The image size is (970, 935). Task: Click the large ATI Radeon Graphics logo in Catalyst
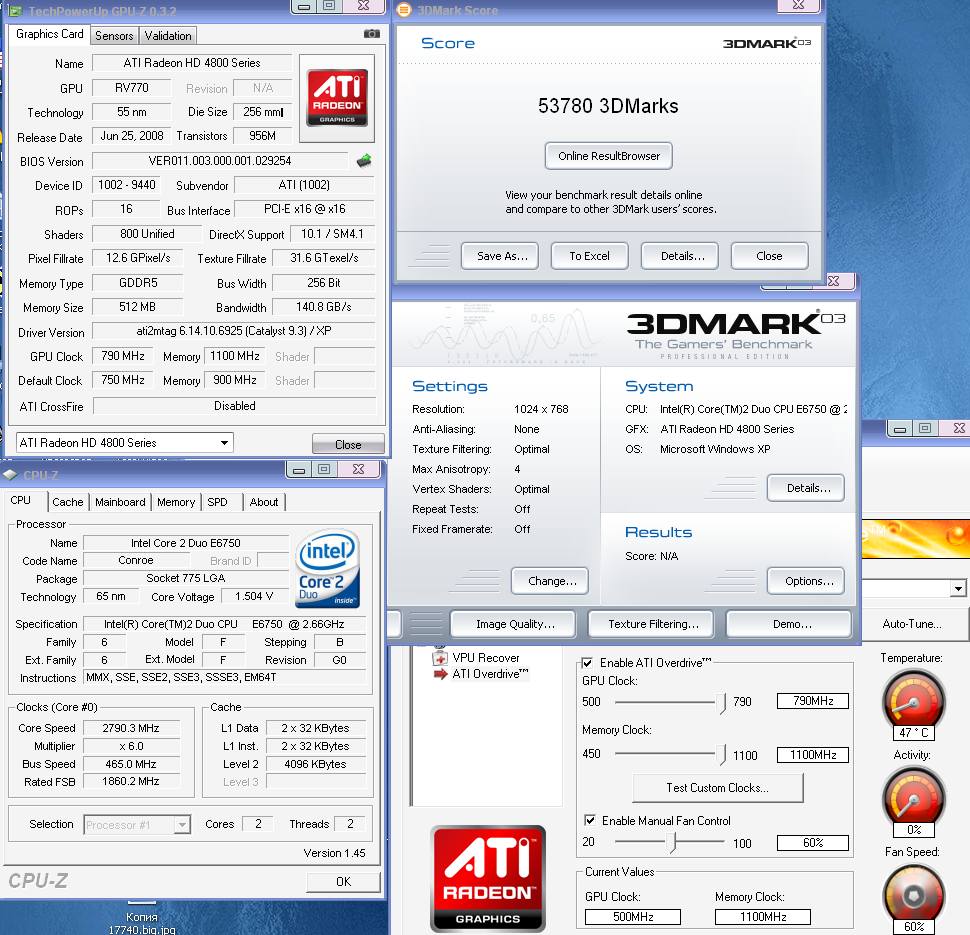pos(488,878)
